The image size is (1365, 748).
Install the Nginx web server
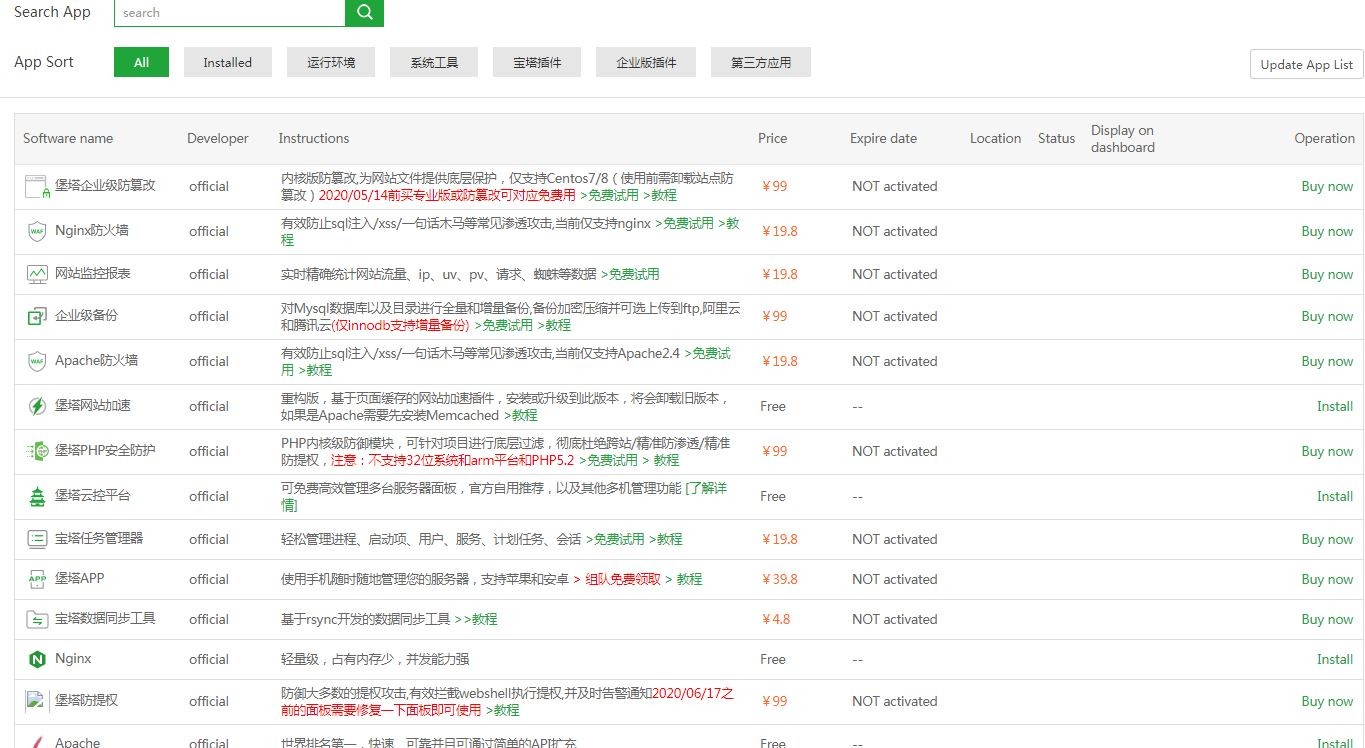coord(1334,659)
